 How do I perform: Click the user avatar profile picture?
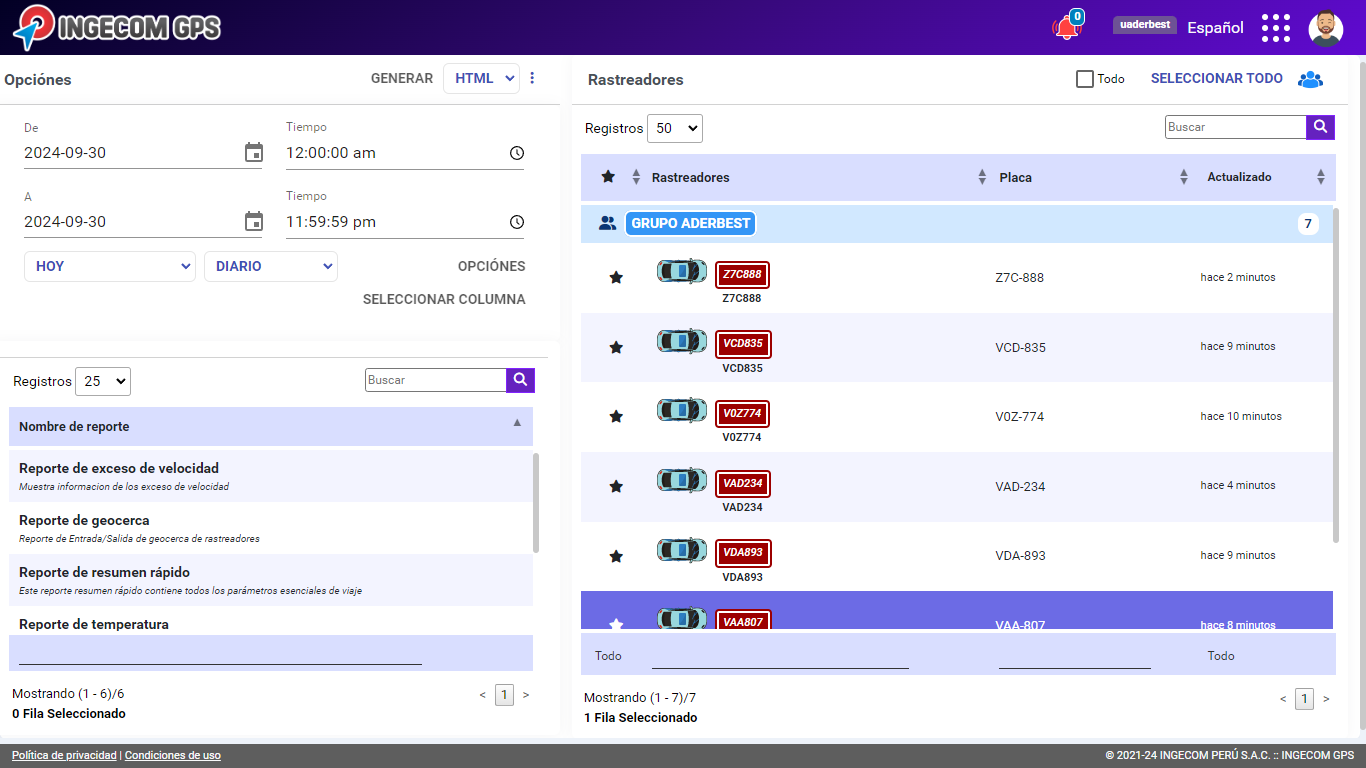pos(1325,28)
